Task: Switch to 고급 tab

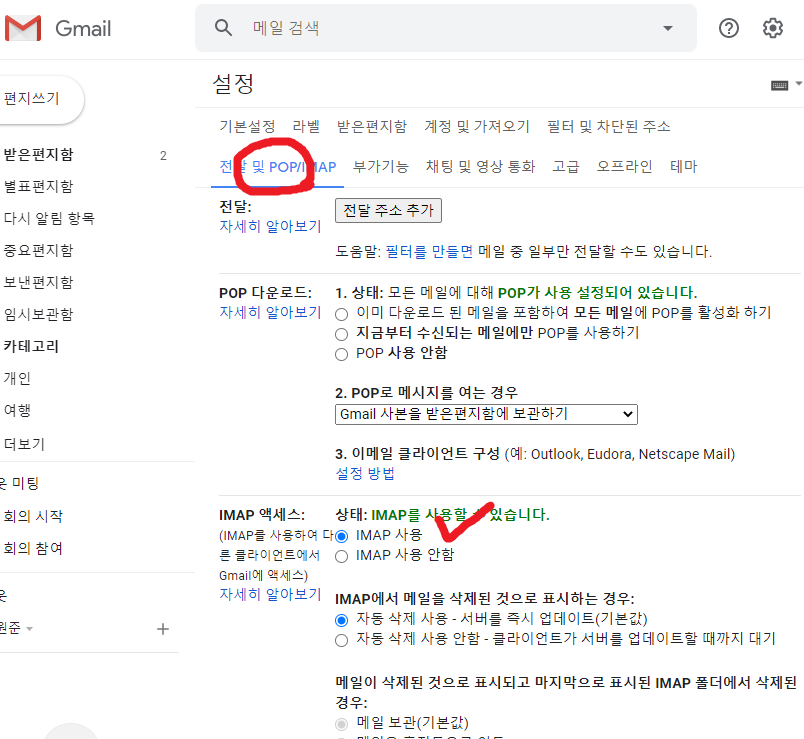Action: coord(566,167)
